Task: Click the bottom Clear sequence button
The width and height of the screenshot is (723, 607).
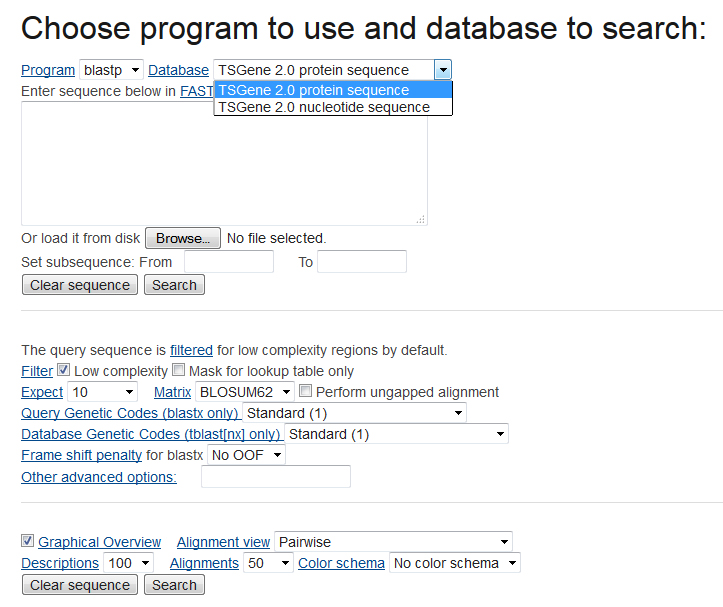Action: (x=80, y=585)
